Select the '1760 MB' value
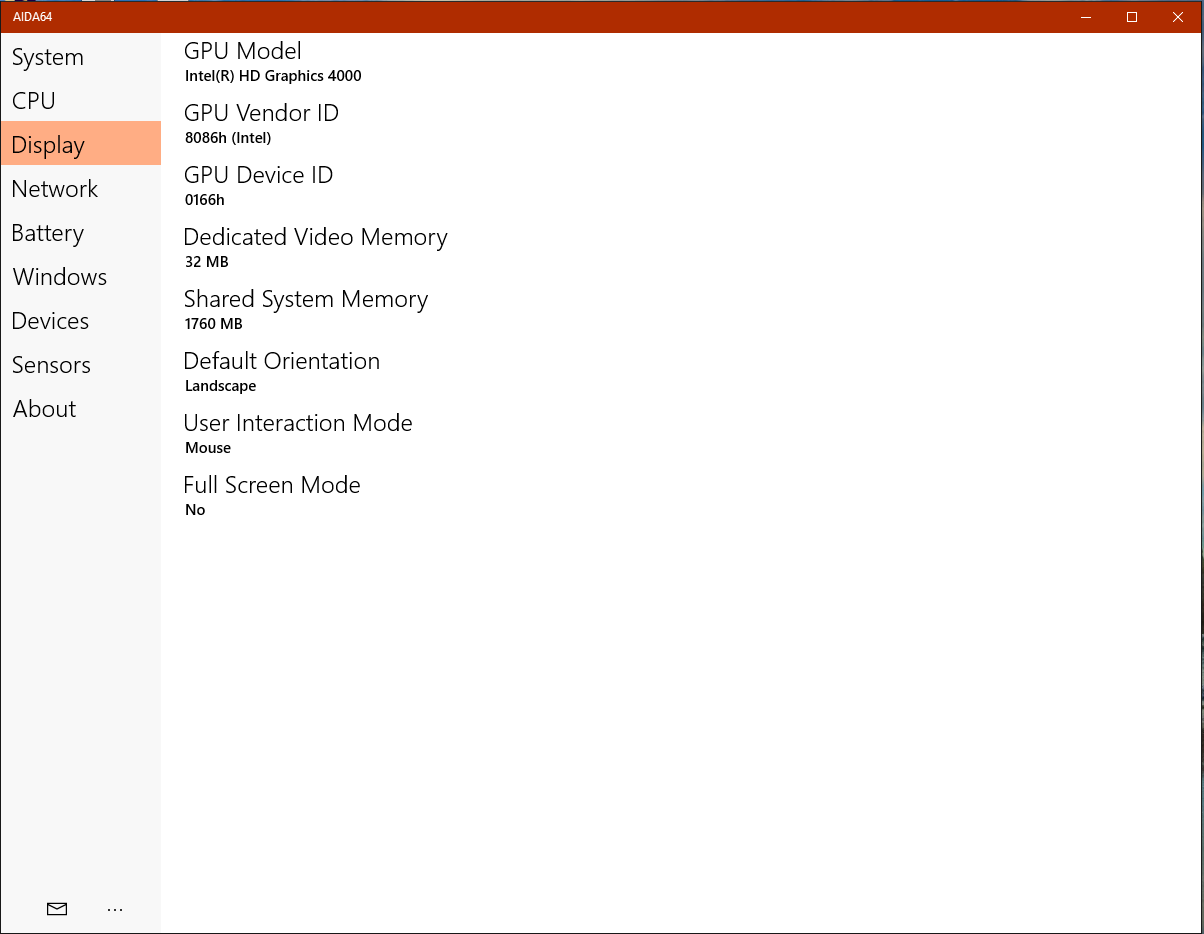Screen dimensions: 1204x934 214,324
